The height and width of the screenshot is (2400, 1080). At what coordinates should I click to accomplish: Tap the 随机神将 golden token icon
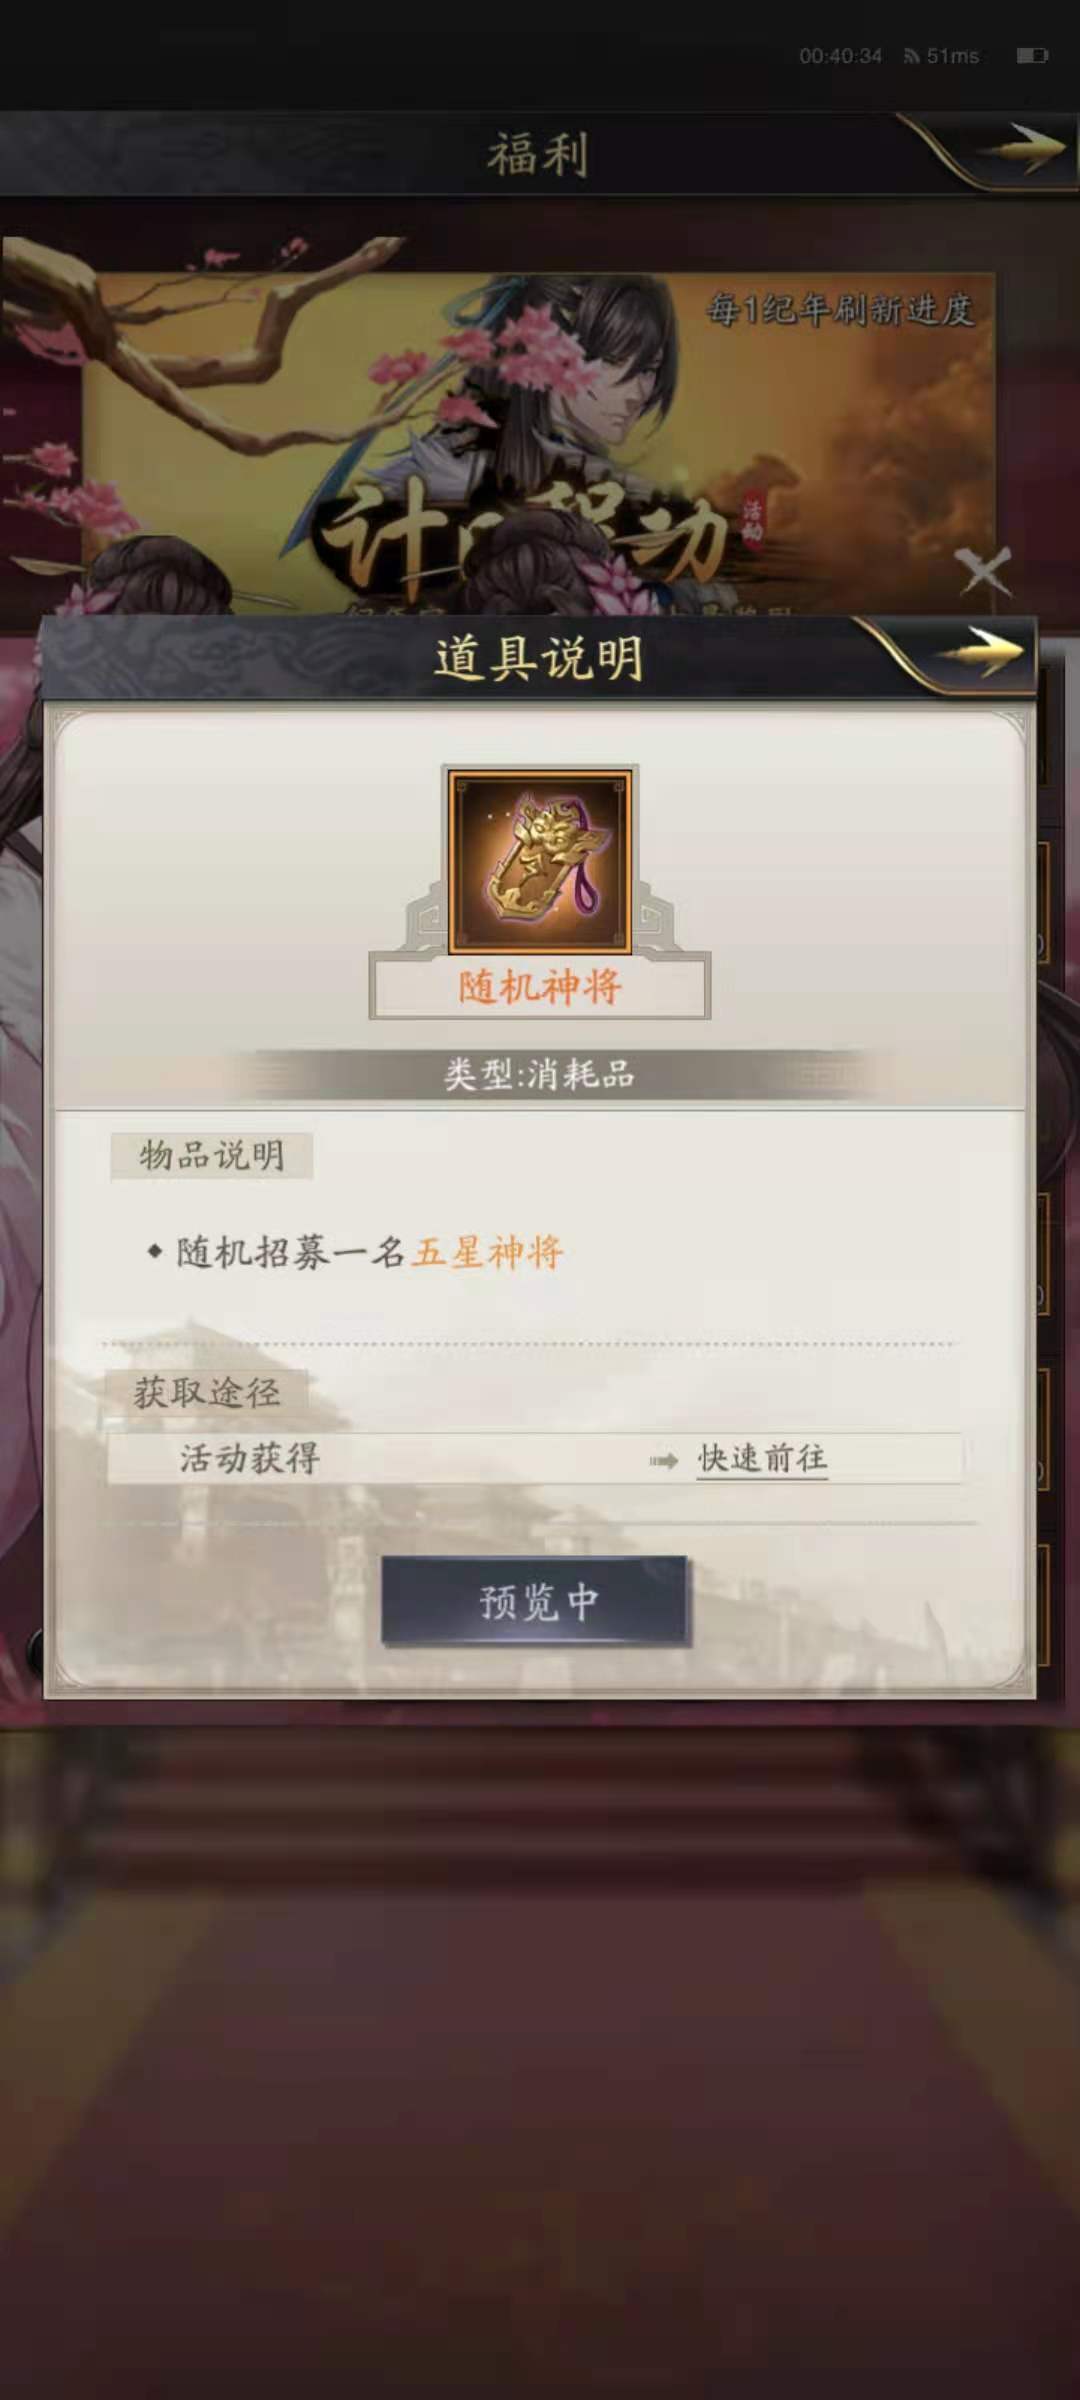pos(540,862)
